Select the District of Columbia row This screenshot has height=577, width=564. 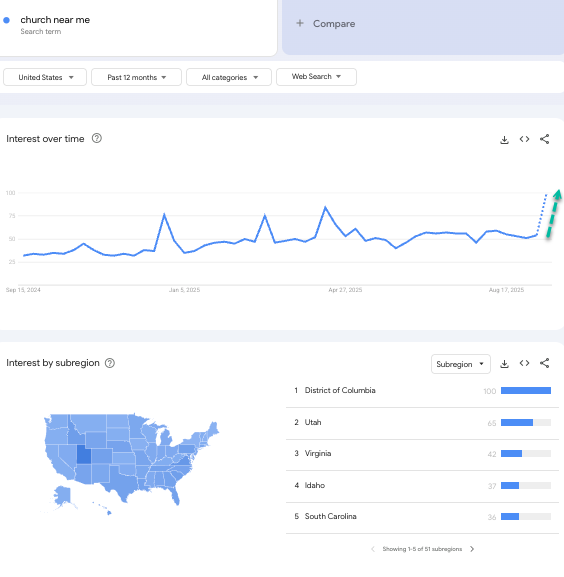coord(422,391)
